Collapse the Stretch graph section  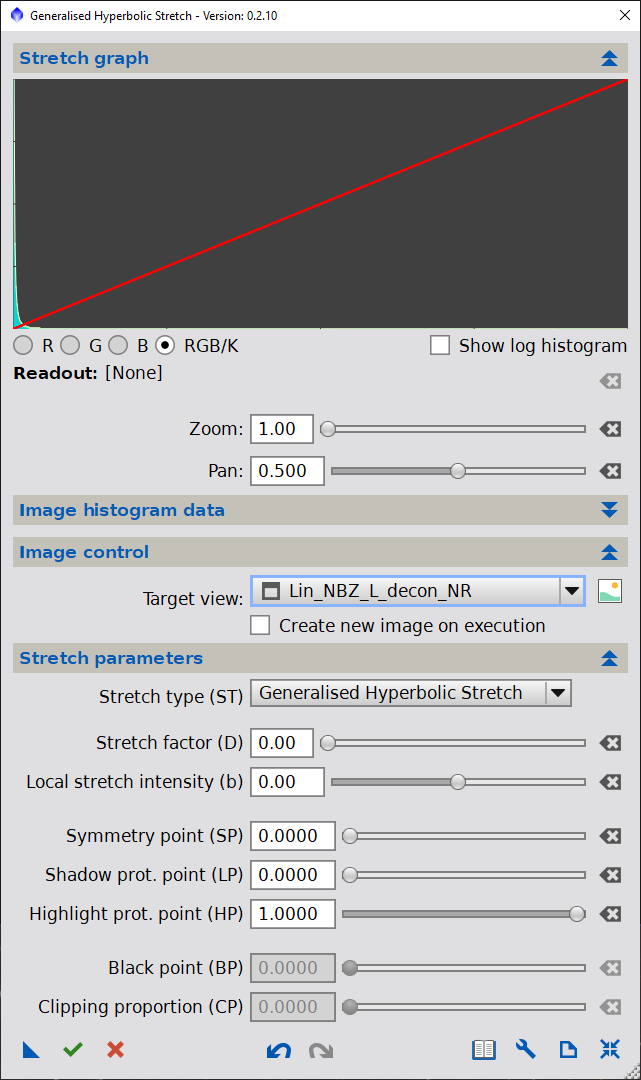(610, 58)
